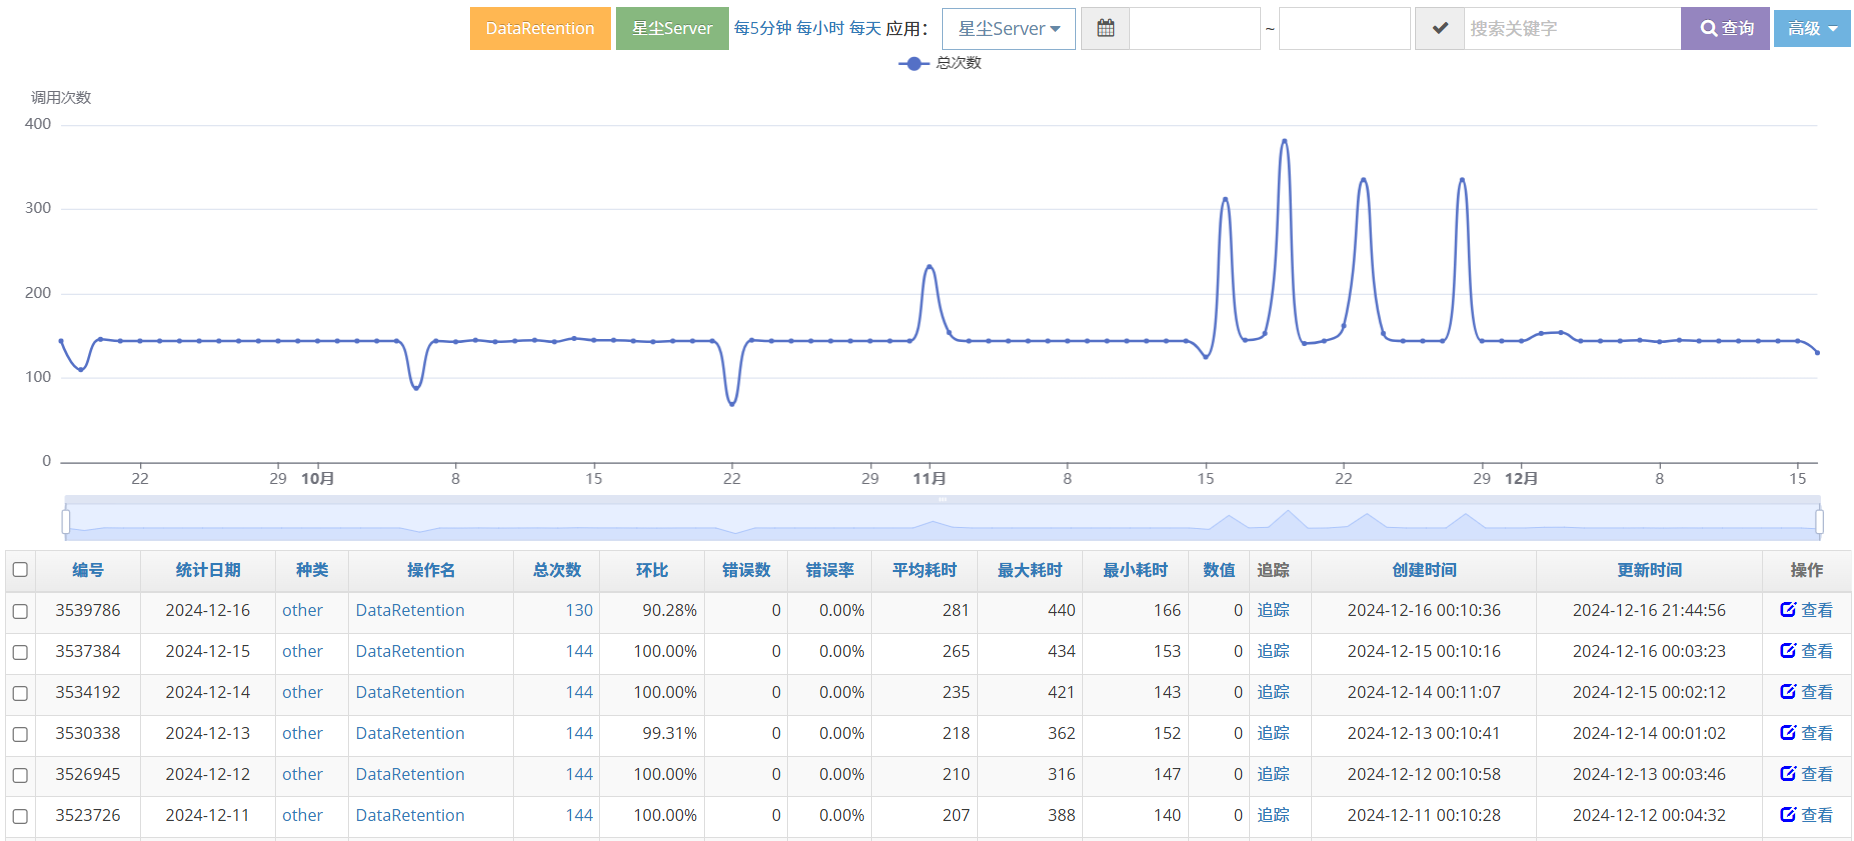Click the left handle of chart zoom slider
The width and height of the screenshot is (1854, 841).
66,521
